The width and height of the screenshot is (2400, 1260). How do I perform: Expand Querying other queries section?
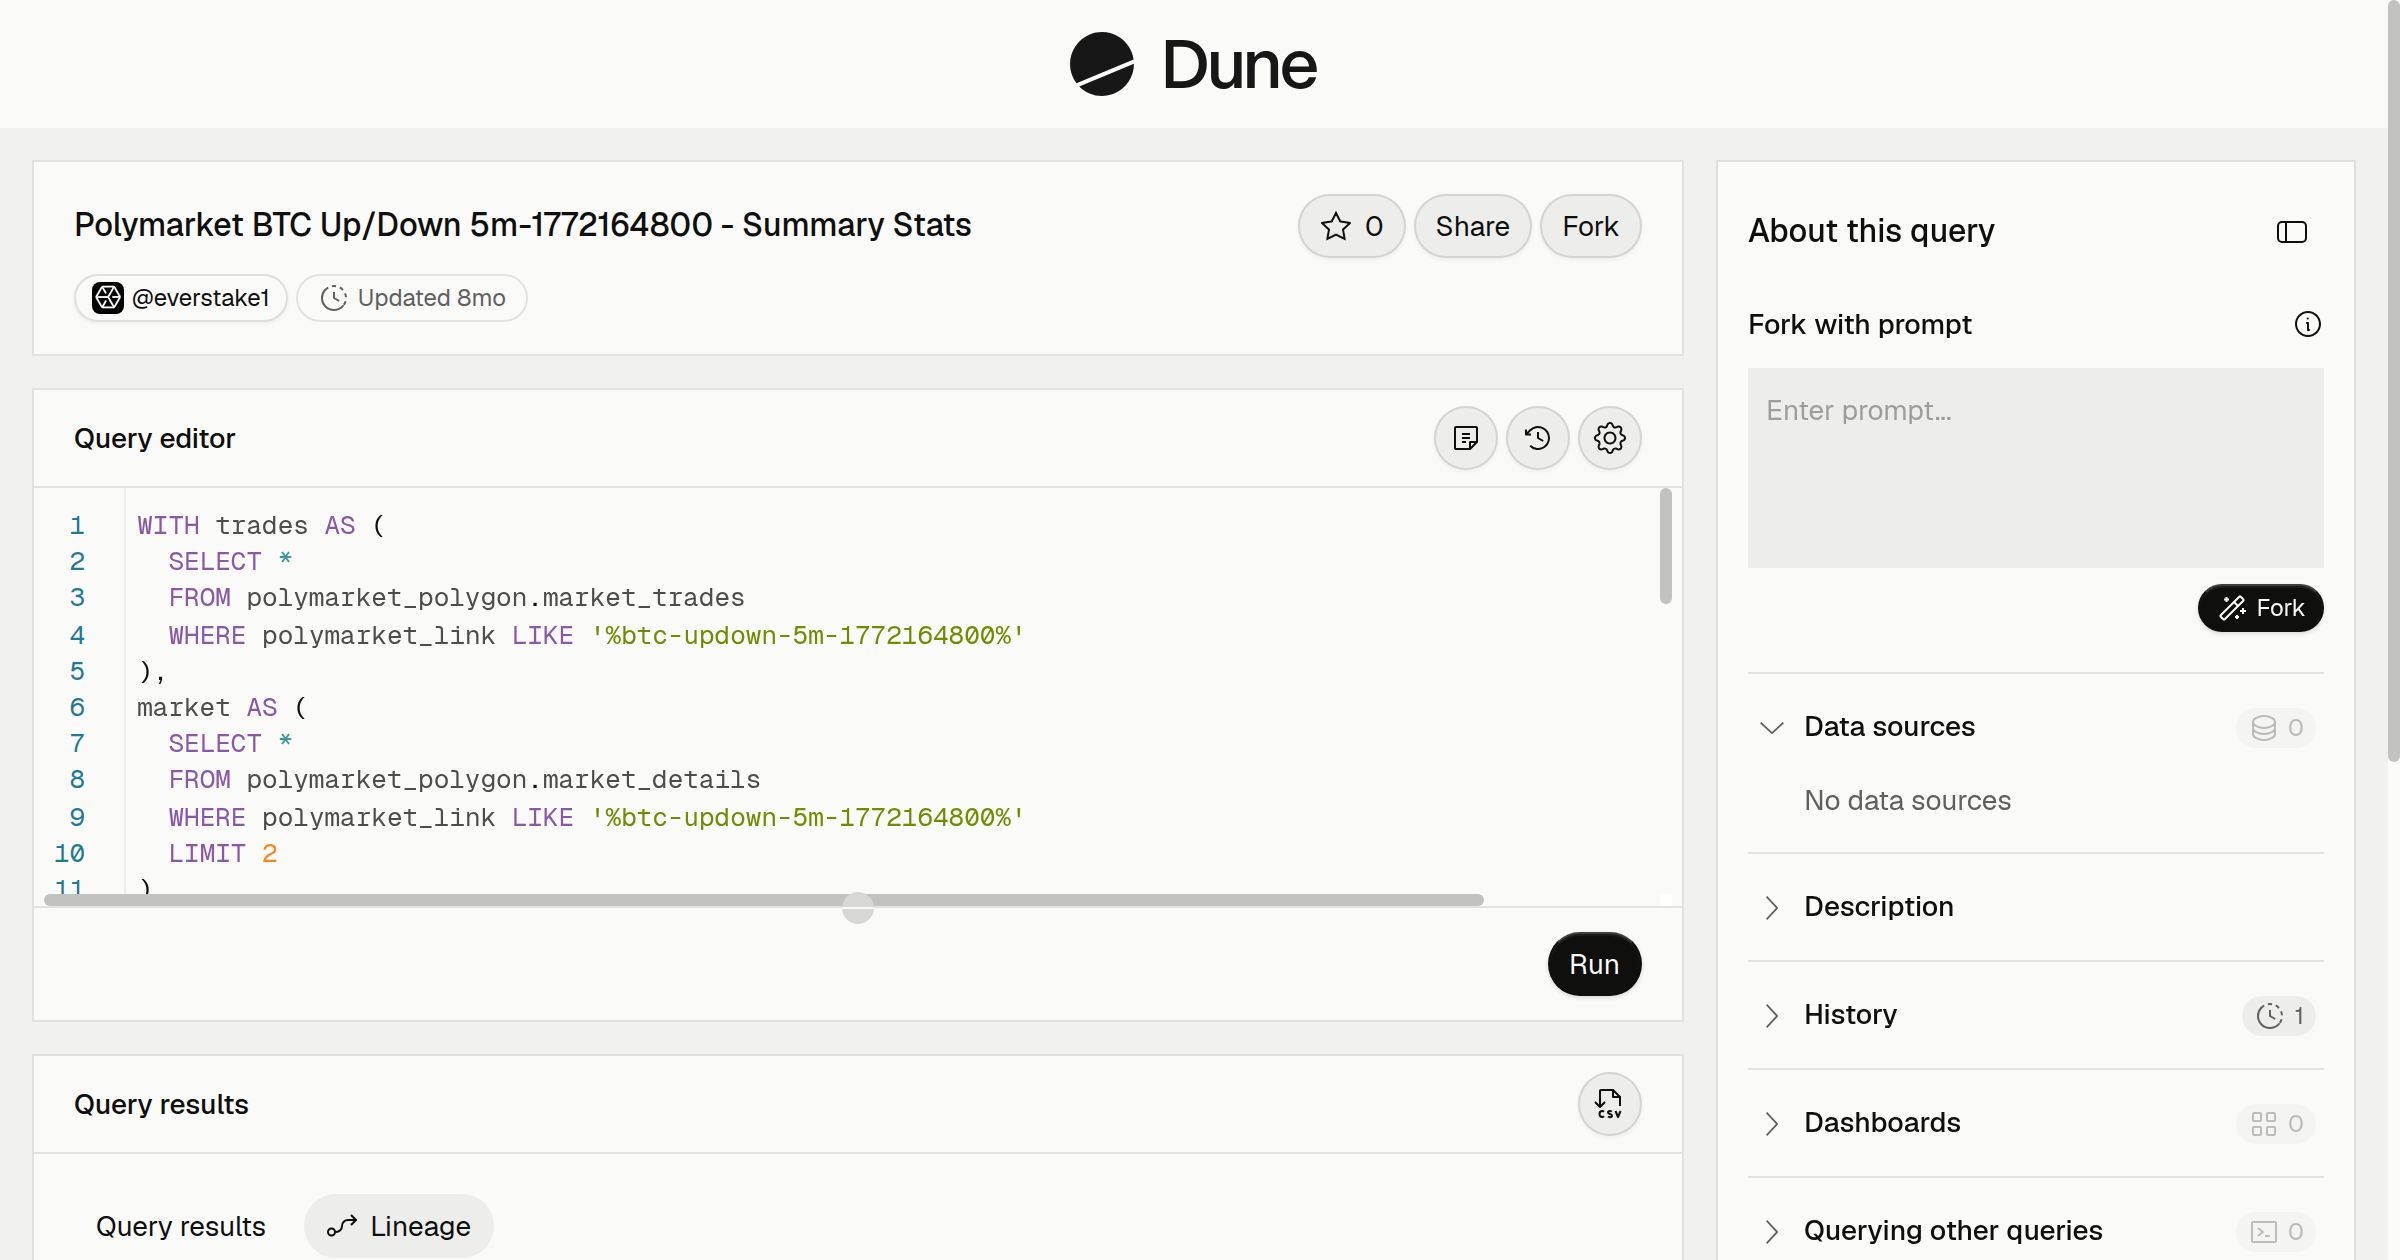click(x=1771, y=1231)
